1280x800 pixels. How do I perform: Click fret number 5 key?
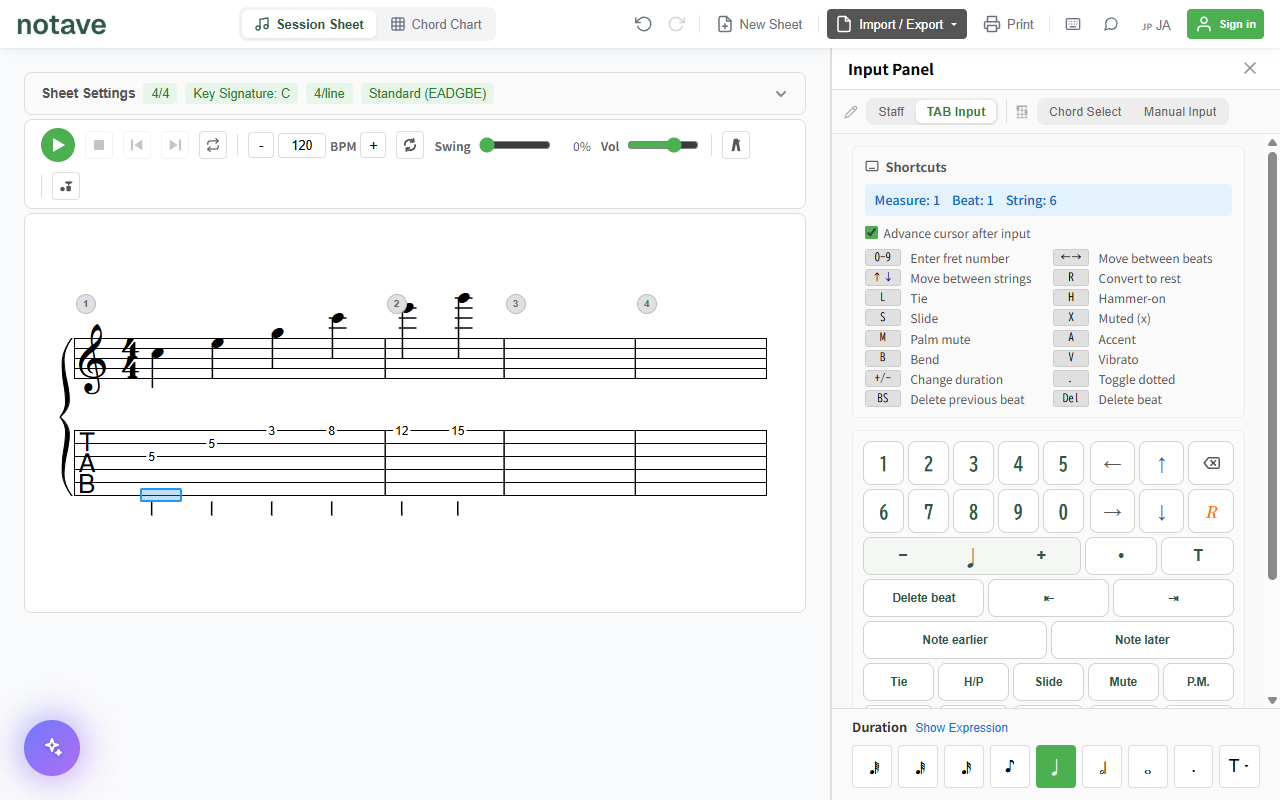pos(1063,463)
